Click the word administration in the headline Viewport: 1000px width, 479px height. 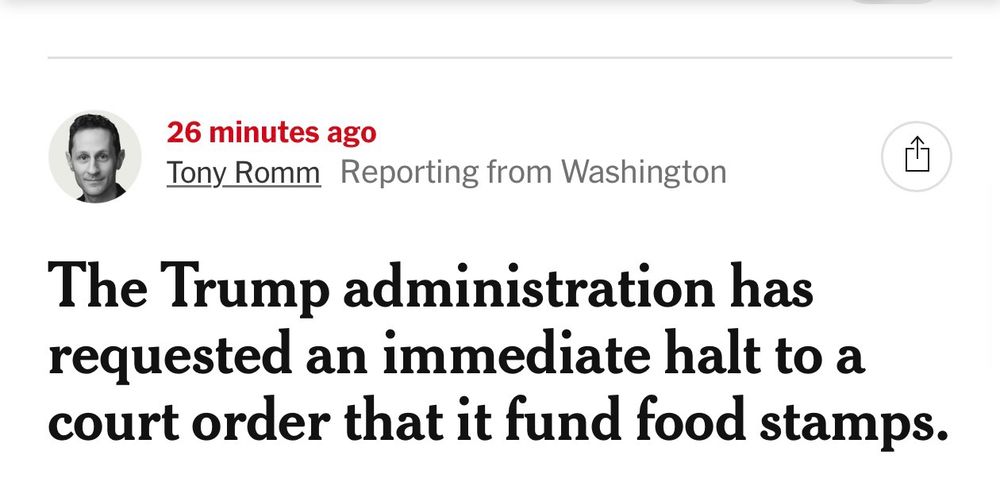(529, 288)
